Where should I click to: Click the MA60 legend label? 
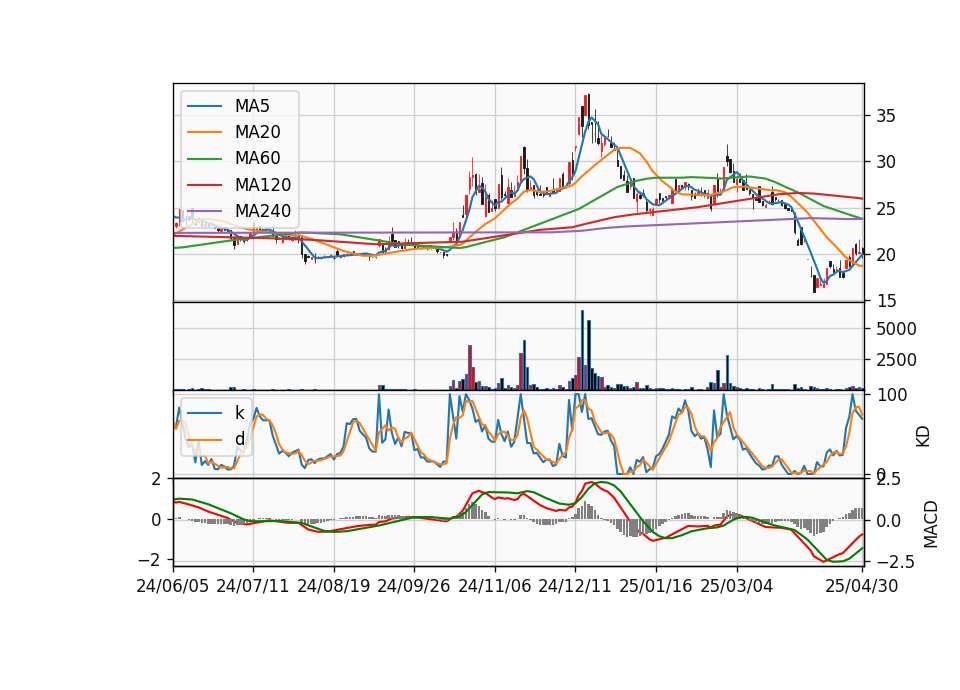(x=257, y=158)
